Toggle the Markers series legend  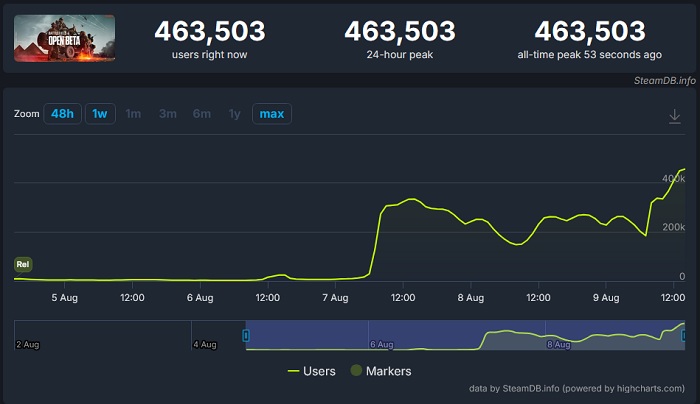click(x=381, y=371)
